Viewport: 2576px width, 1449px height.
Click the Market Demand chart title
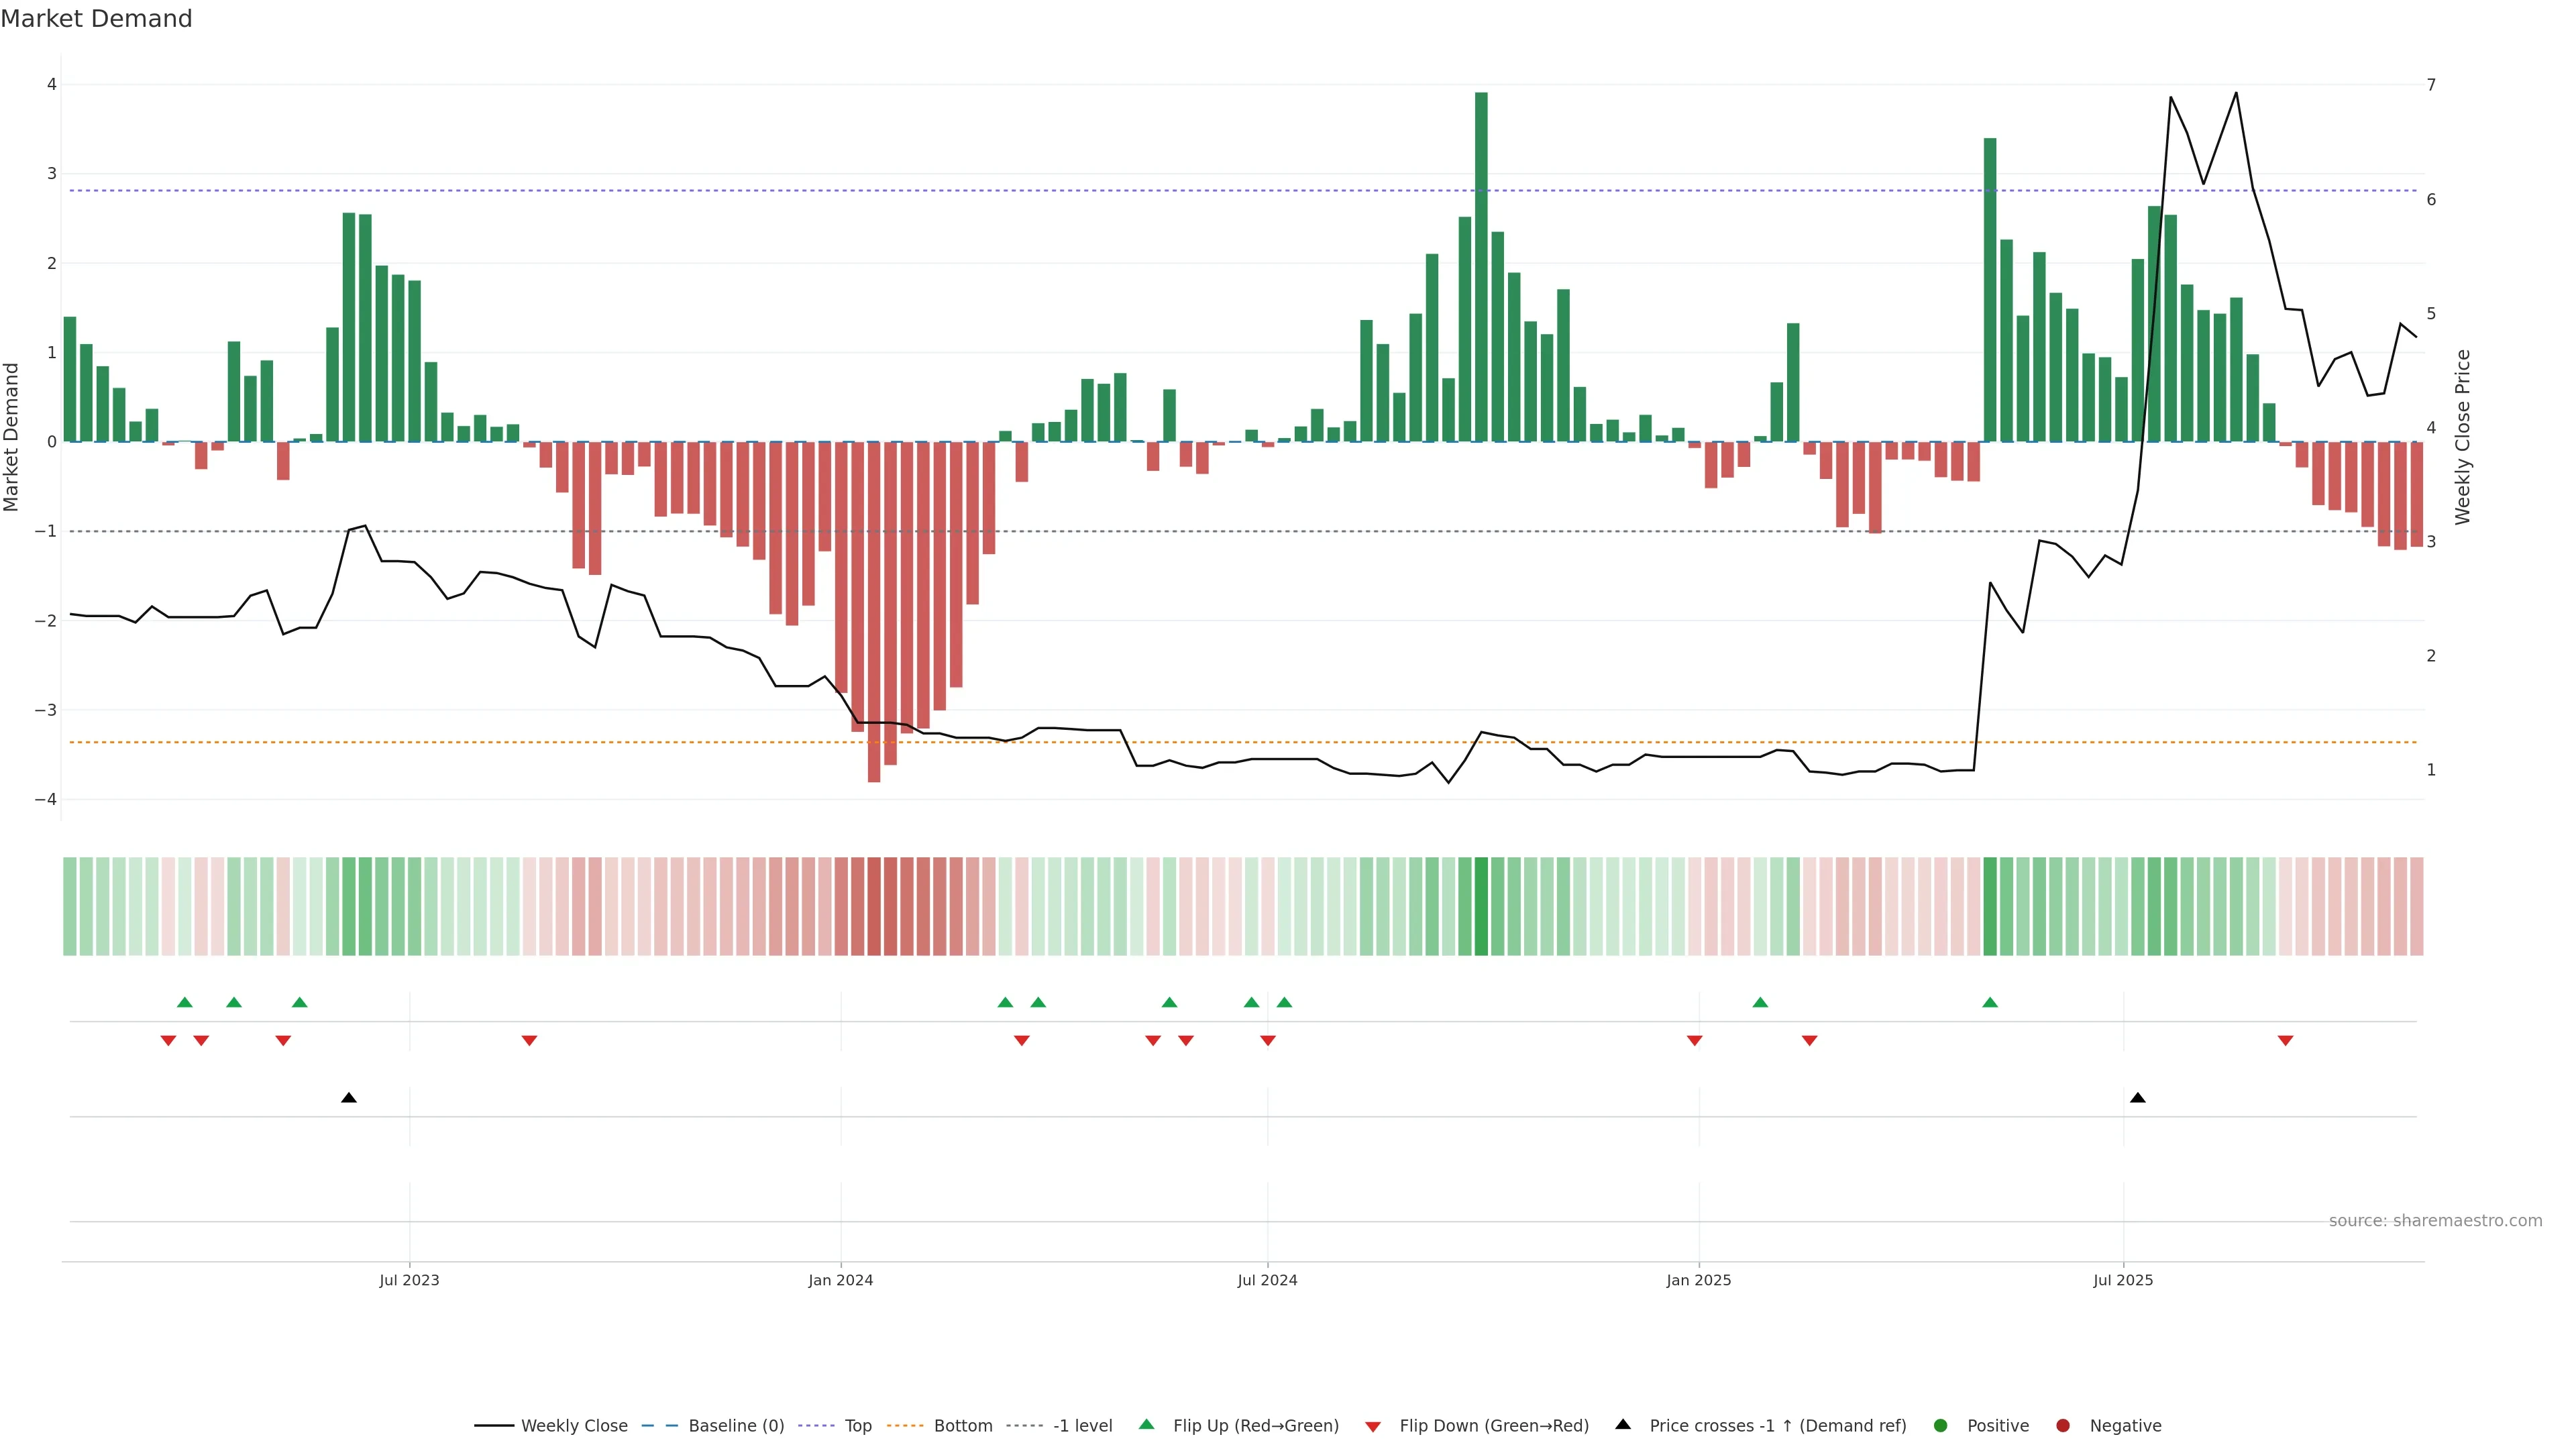96,19
